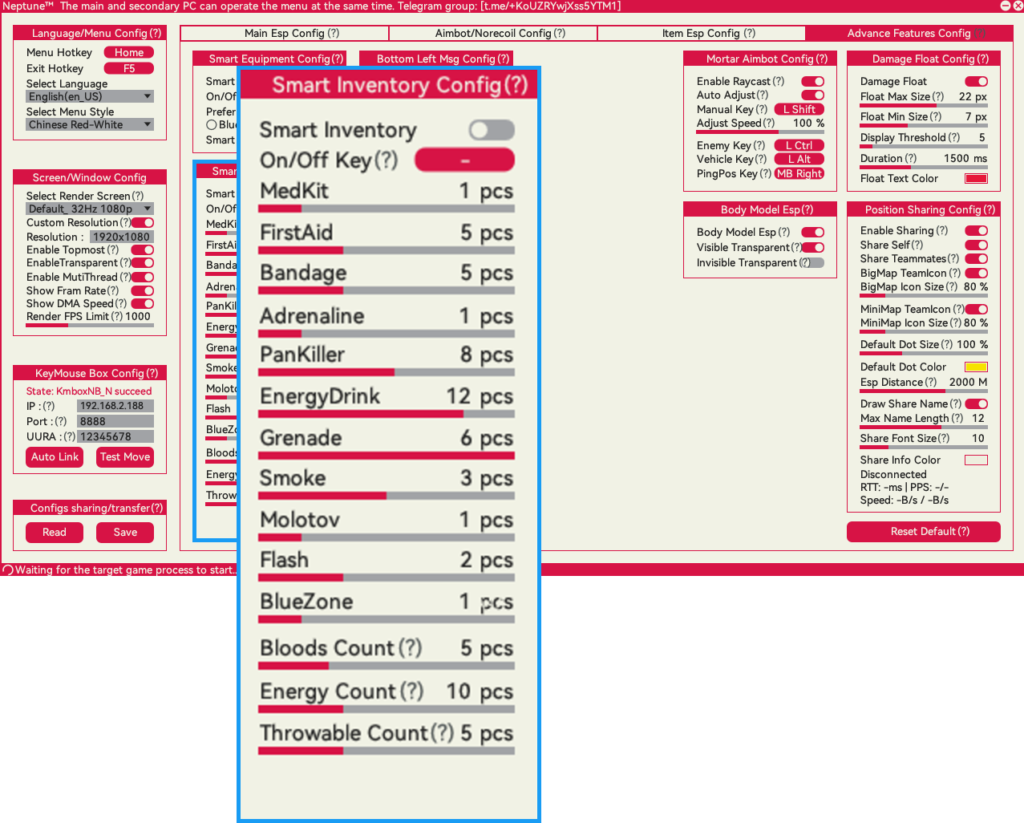Toggle Visible Transparent switch
1024x823 pixels.
pyautogui.click(x=812, y=248)
